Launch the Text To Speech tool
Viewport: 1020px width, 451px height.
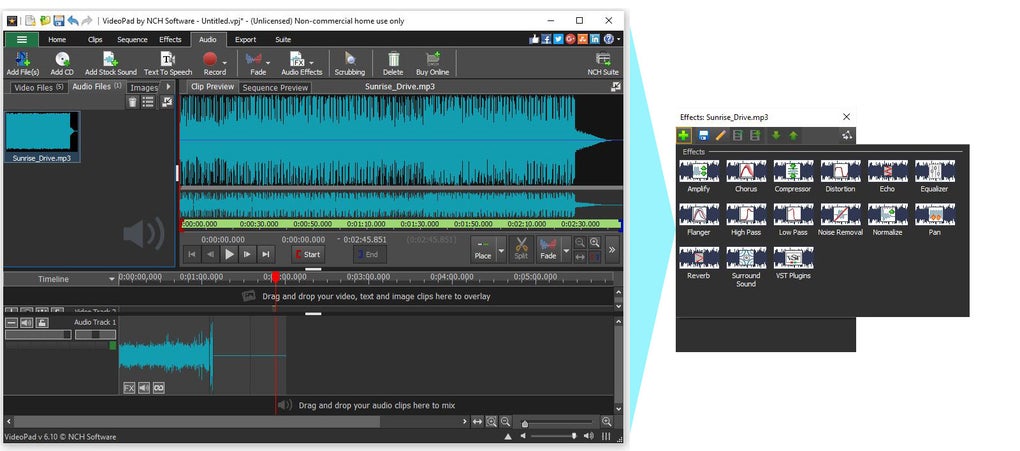[x=168, y=64]
